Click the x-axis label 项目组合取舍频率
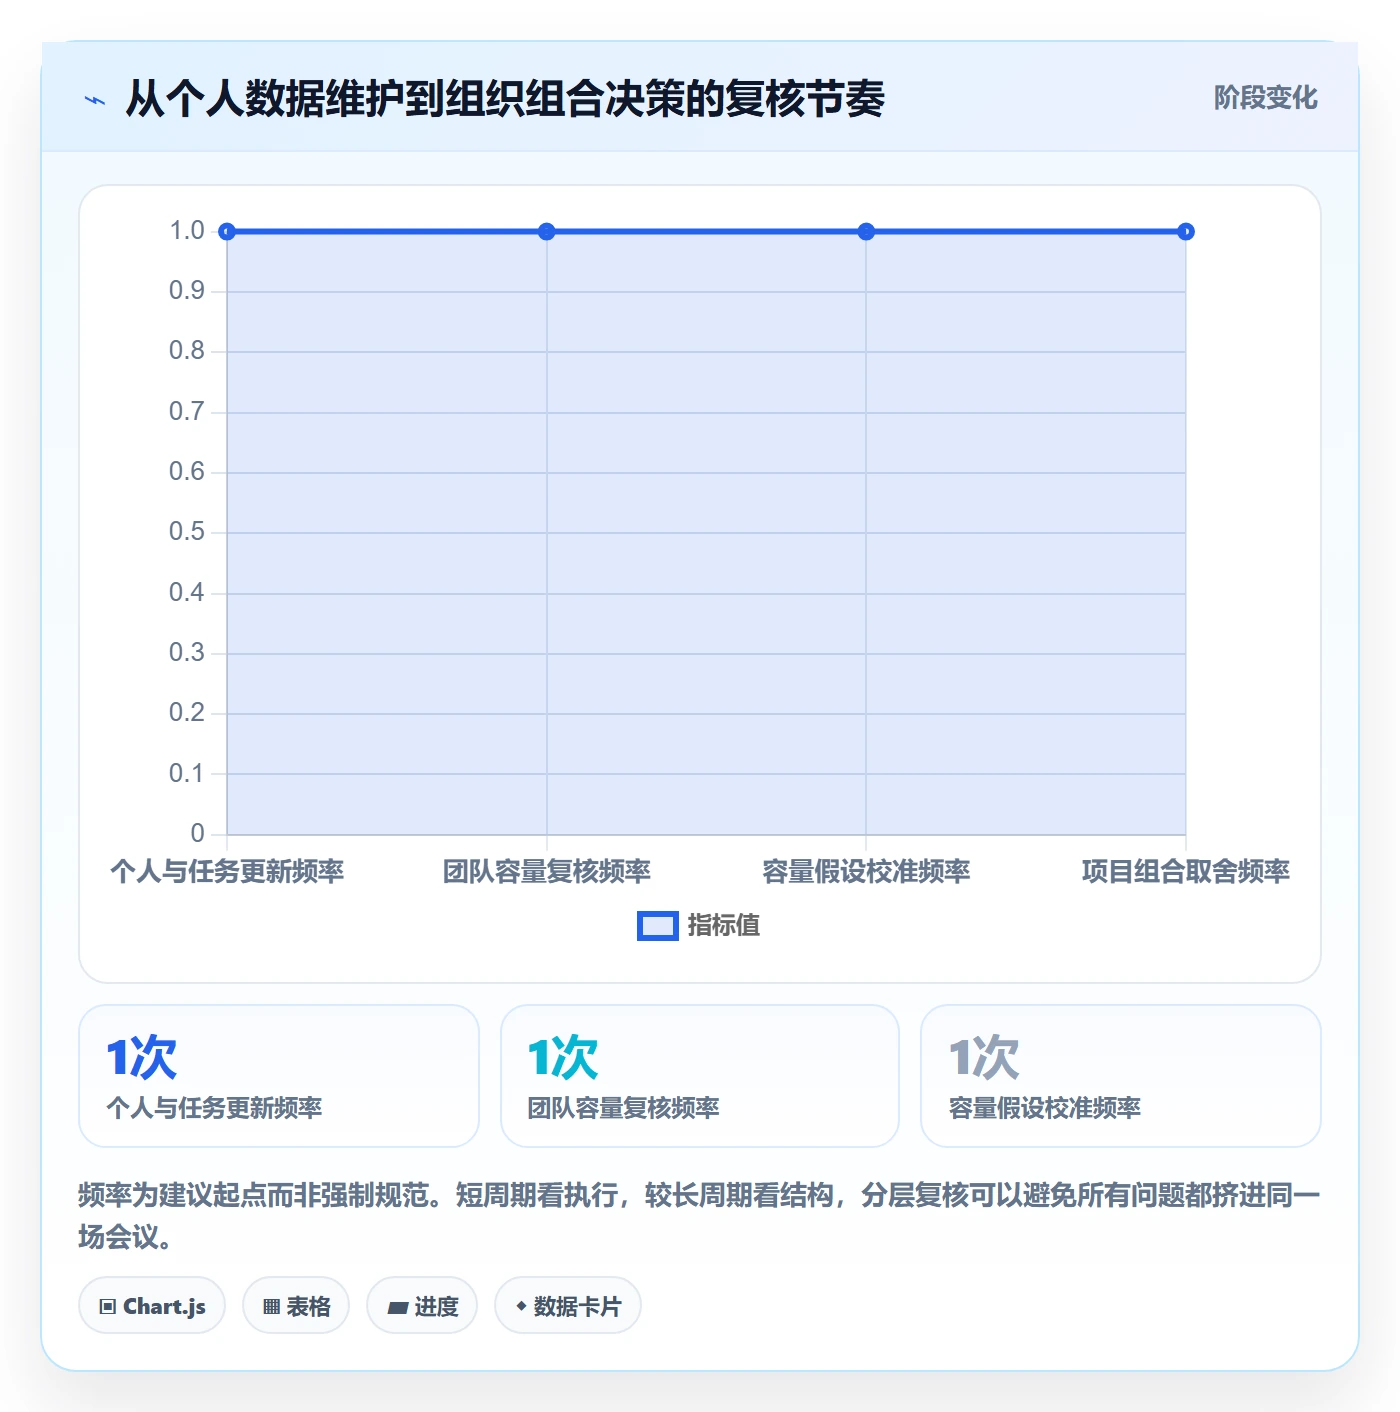1400x1412 pixels. (x=1186, y=871)
